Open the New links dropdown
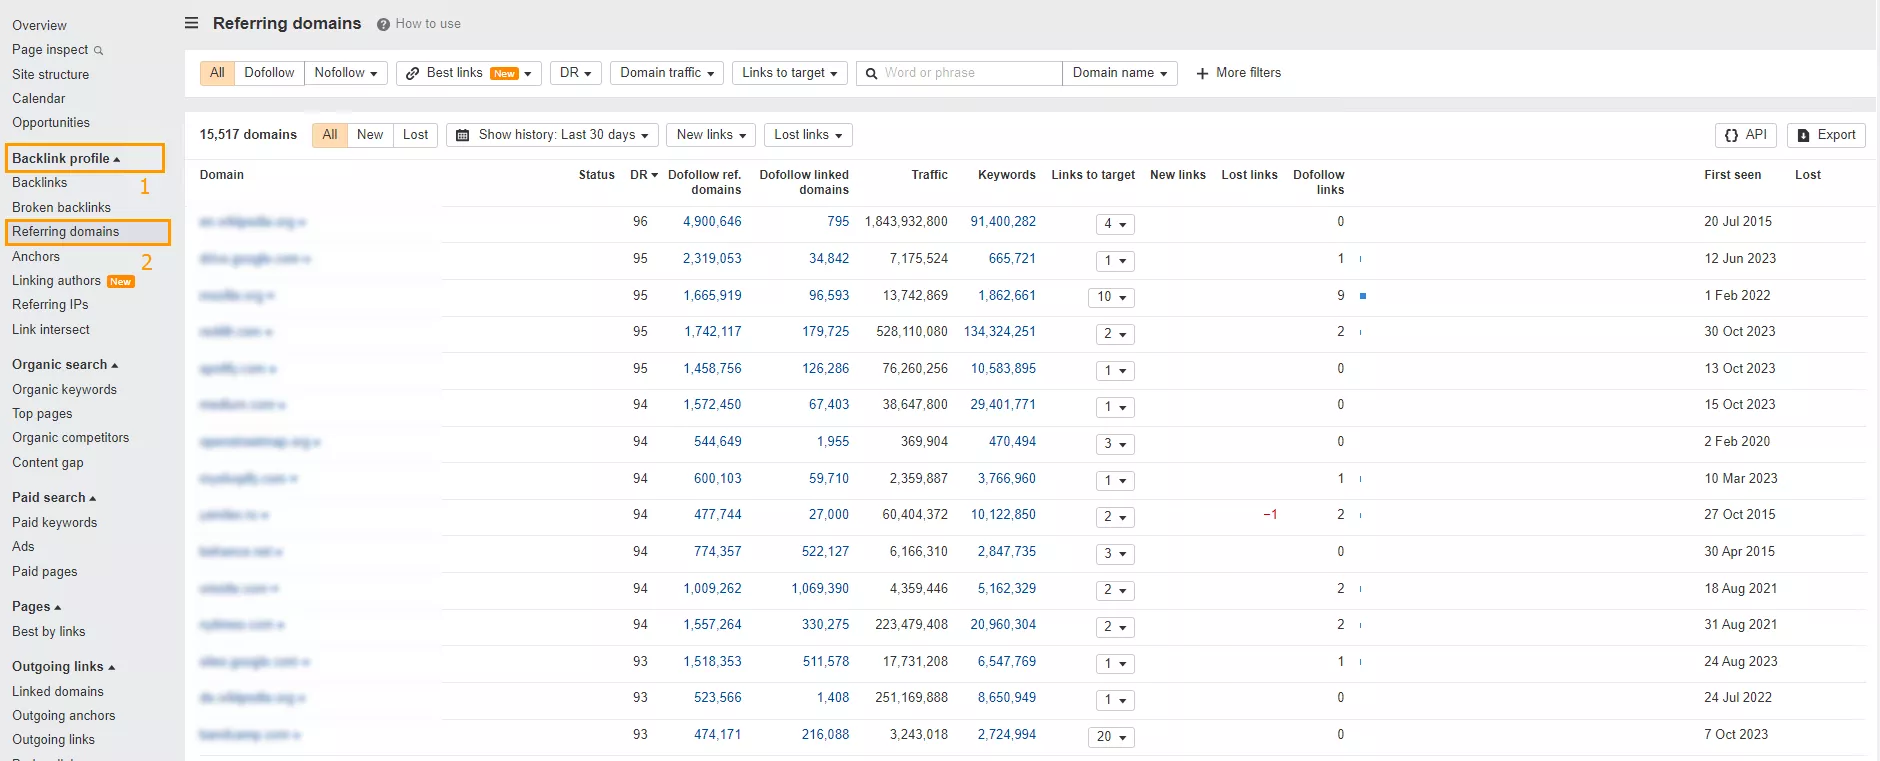 click(711, 135)
